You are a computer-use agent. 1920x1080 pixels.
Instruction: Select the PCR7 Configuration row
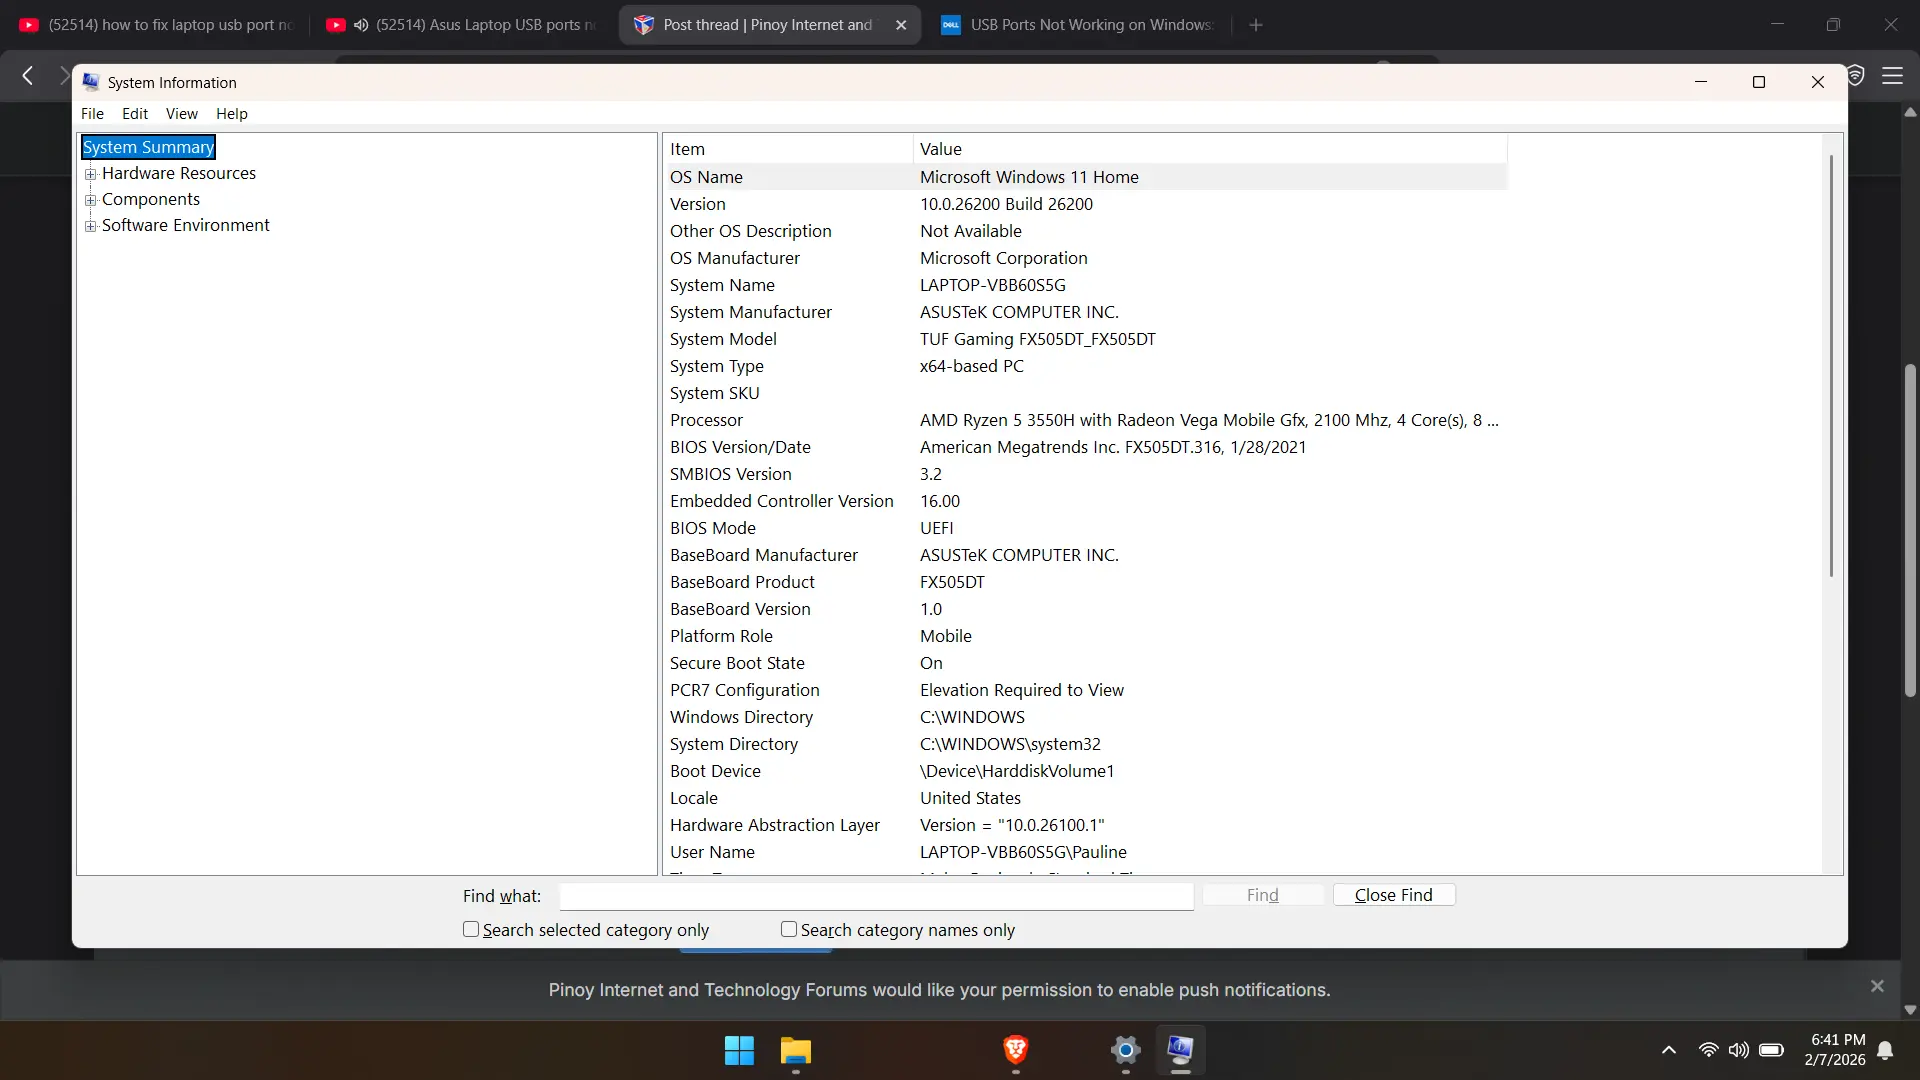(x=1087, y=690)
